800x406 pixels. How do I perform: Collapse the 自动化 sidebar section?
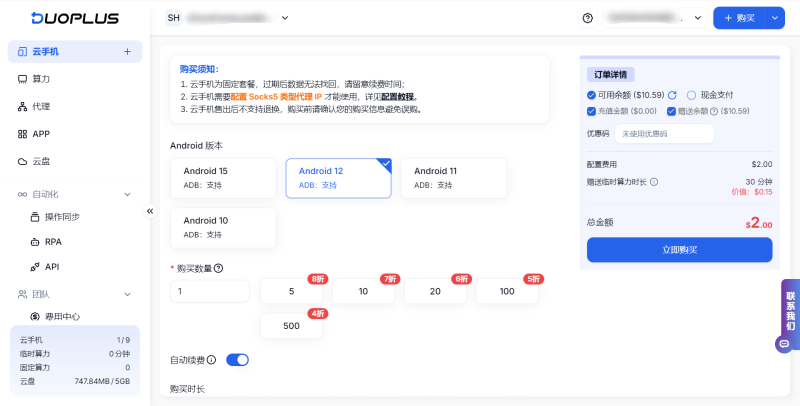click(x=128, y=194)
